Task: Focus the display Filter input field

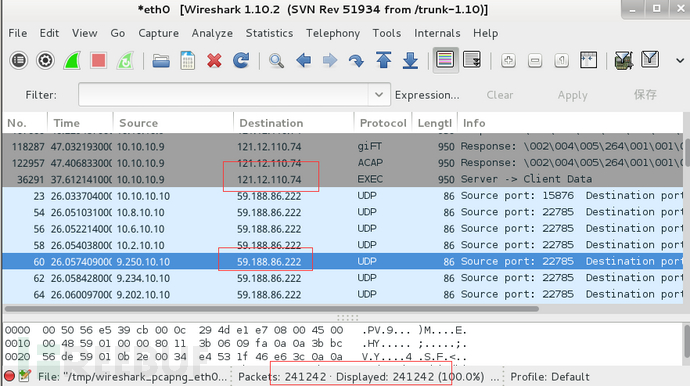Action: 224,95
